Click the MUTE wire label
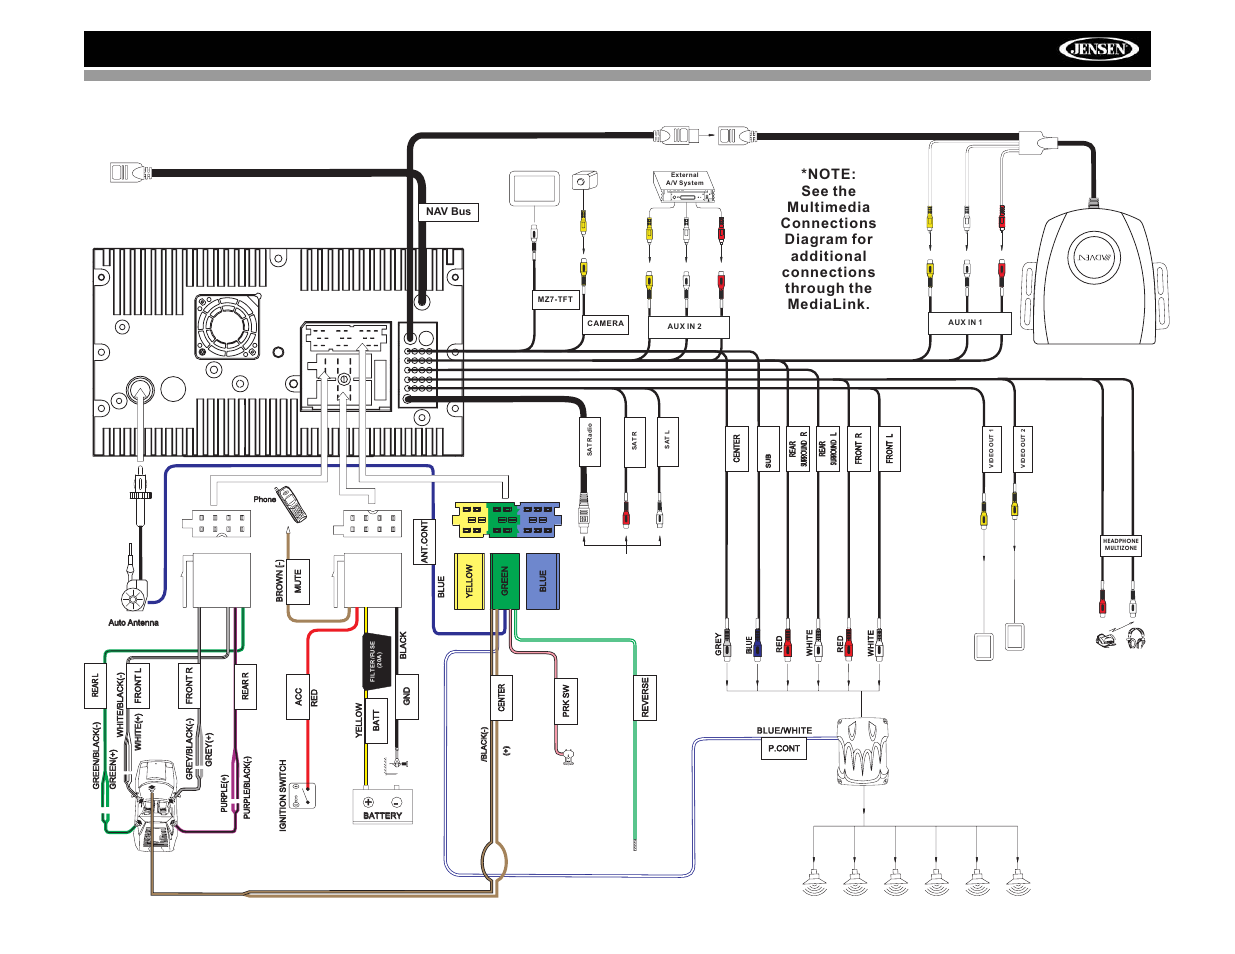 click(298, 580)
